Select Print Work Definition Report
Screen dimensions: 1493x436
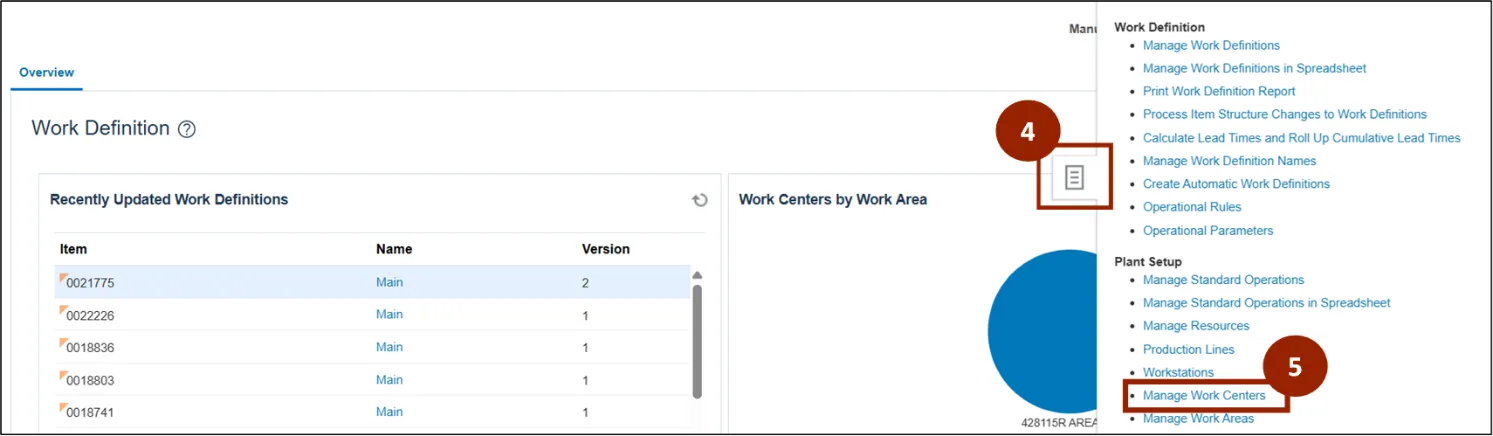[1219, 91]
